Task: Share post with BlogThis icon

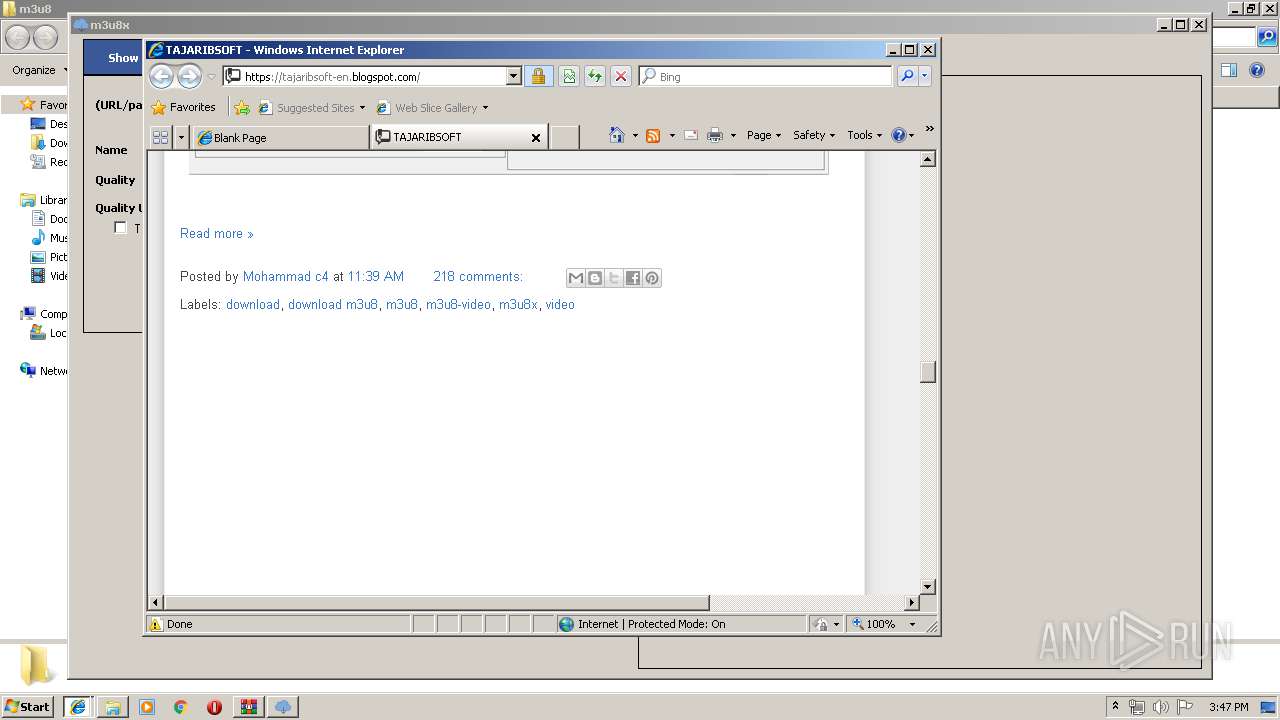Action: point(595,278)
